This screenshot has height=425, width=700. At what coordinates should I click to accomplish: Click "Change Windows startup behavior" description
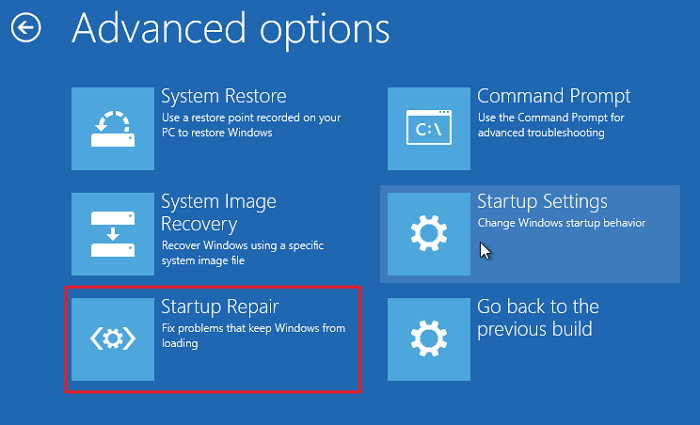click(561, 223)
